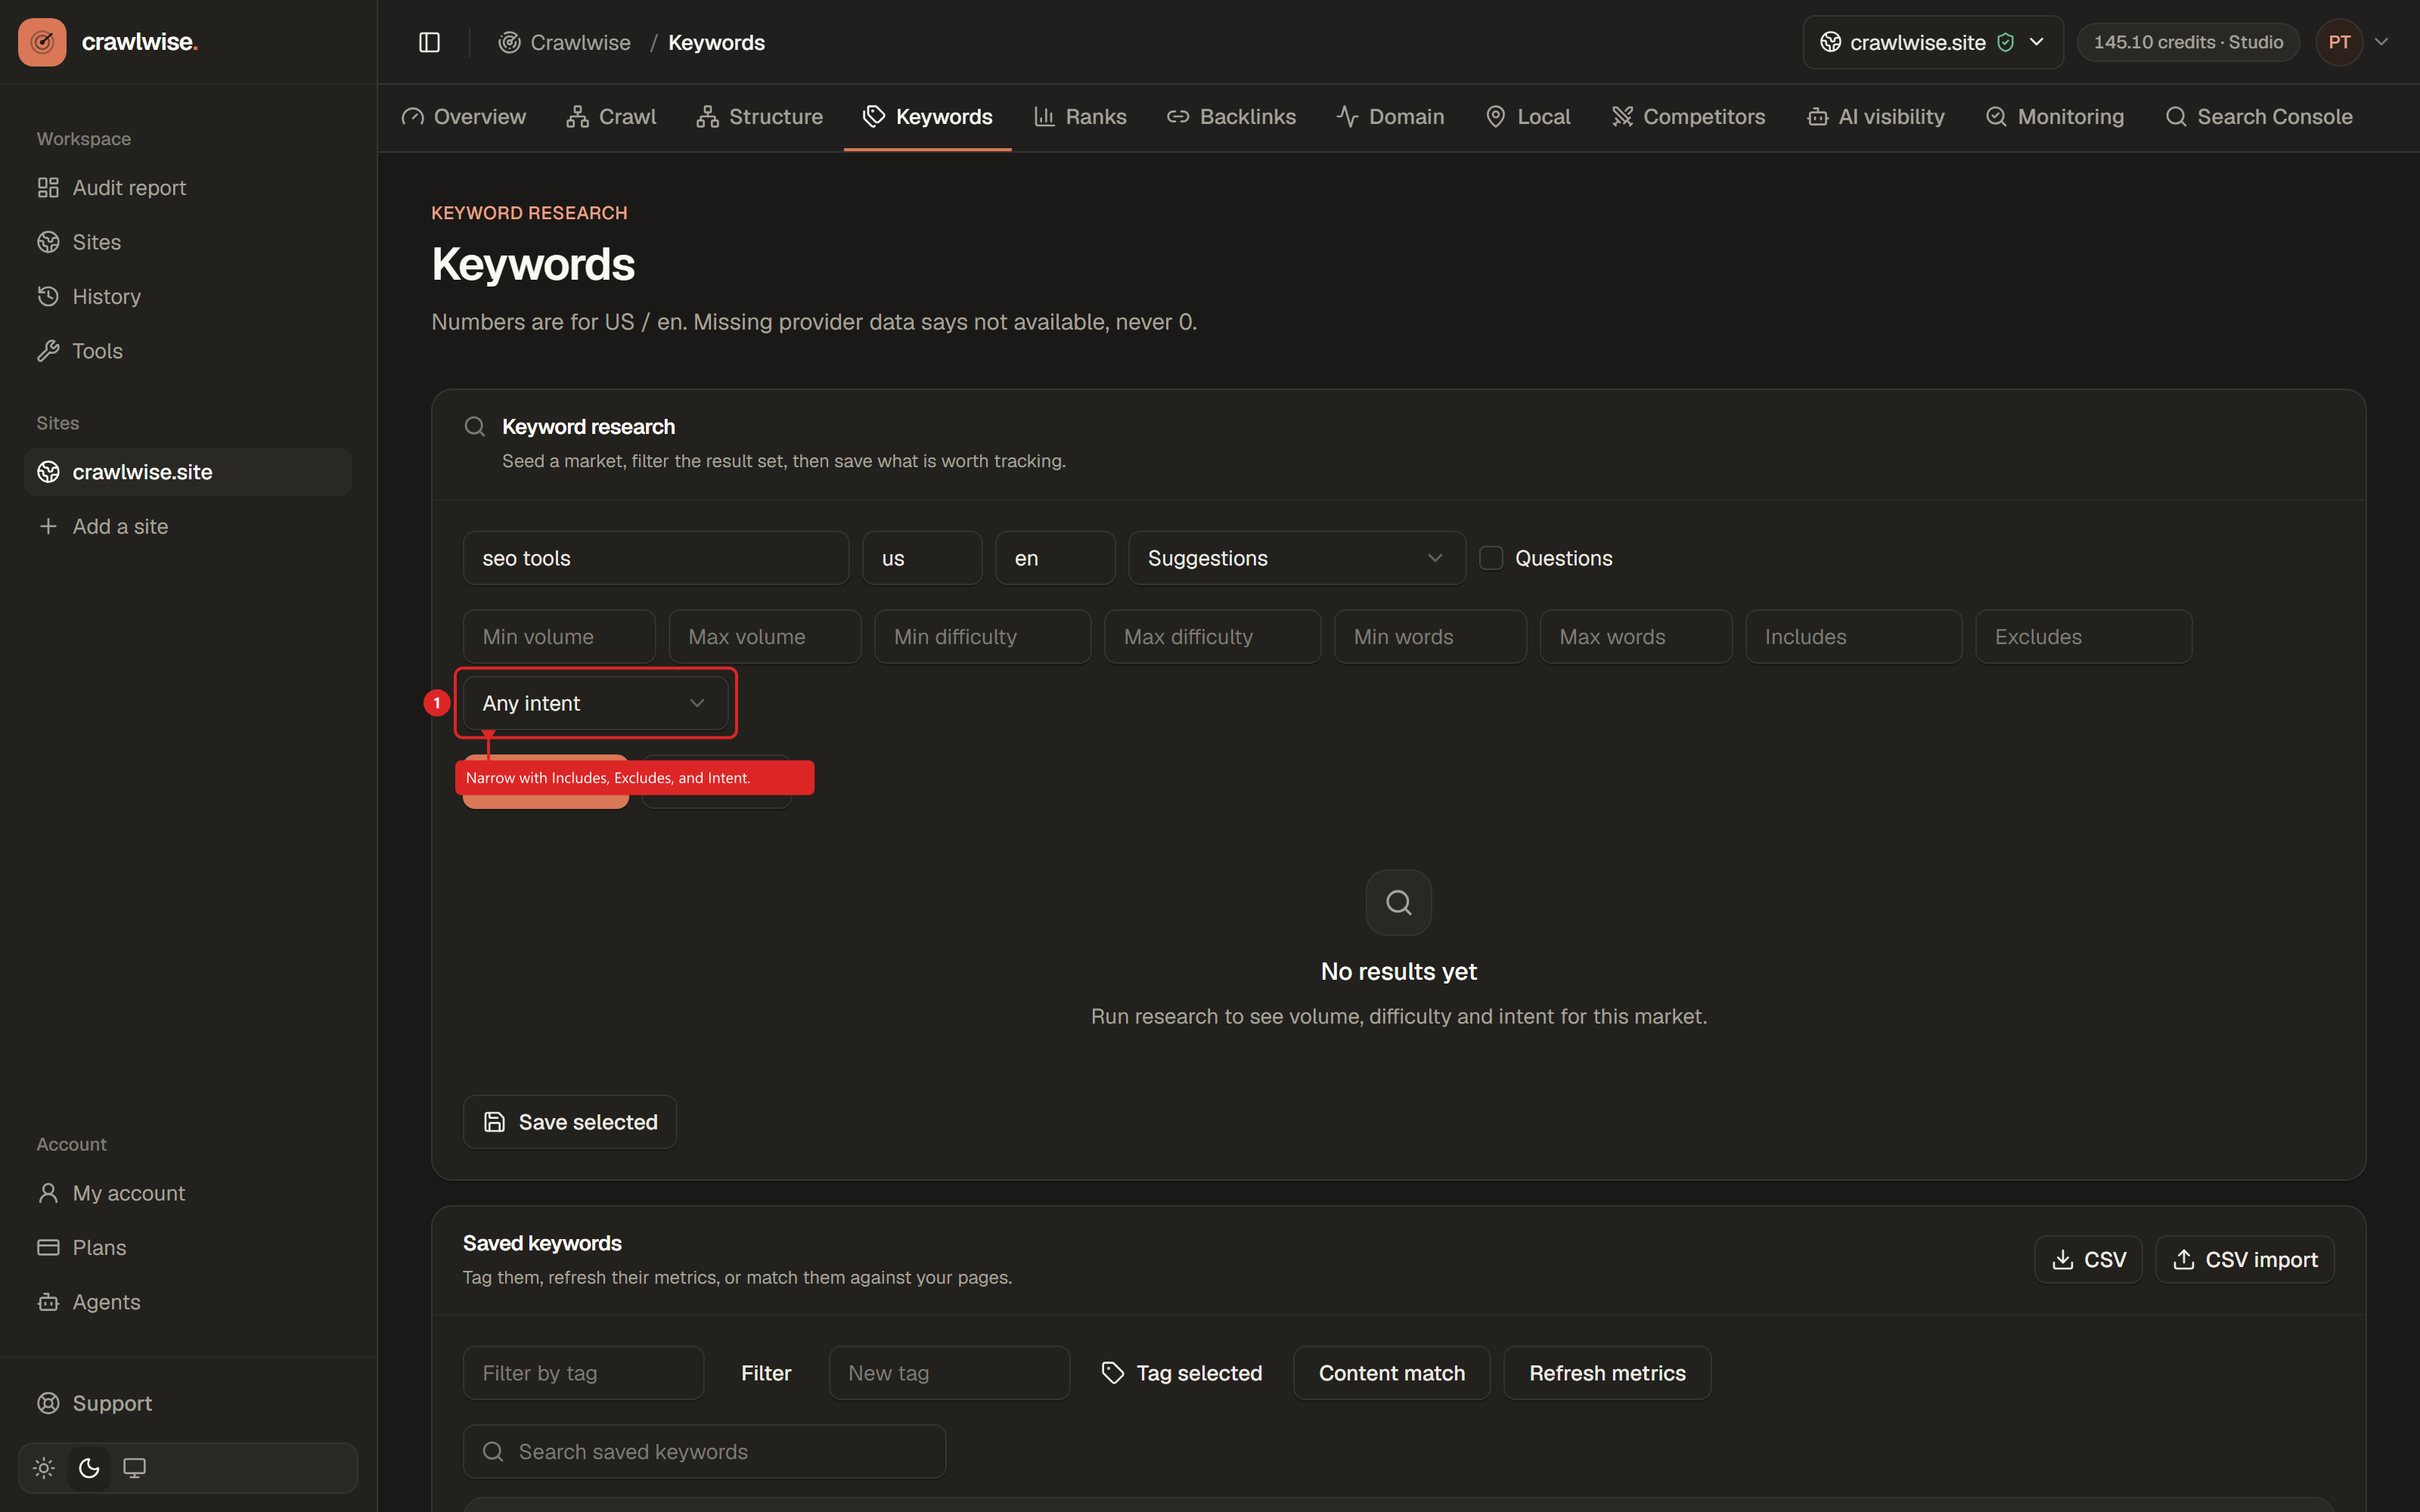Click the Includes filter field
This screenshot has width=2420, height=1512.
click(1854, 637)
